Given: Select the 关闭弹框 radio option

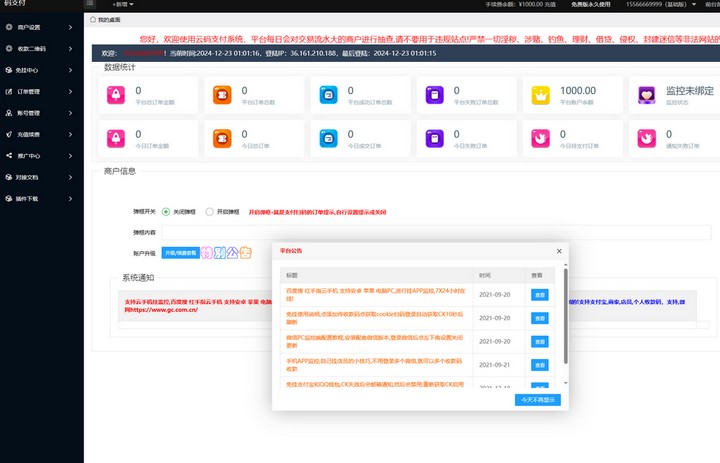Looking at the screenshot, I should click(166, 212).
